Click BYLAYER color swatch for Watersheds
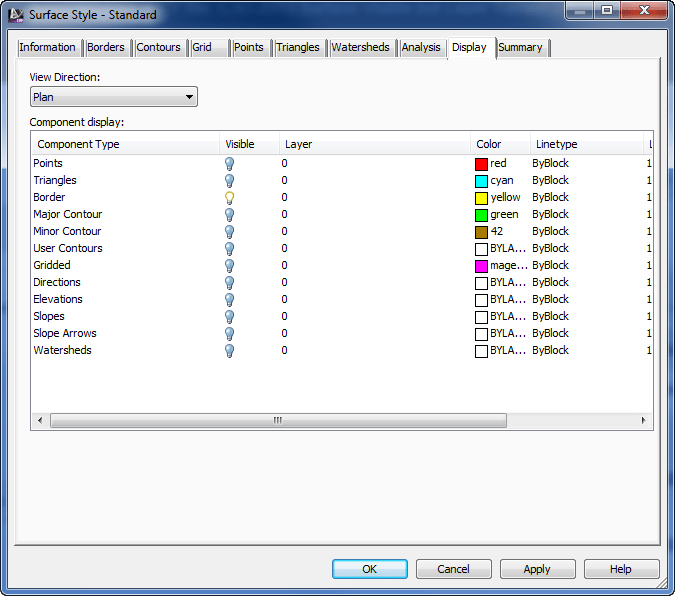Screen dimensions: 675x596 (x=481, y=351)
